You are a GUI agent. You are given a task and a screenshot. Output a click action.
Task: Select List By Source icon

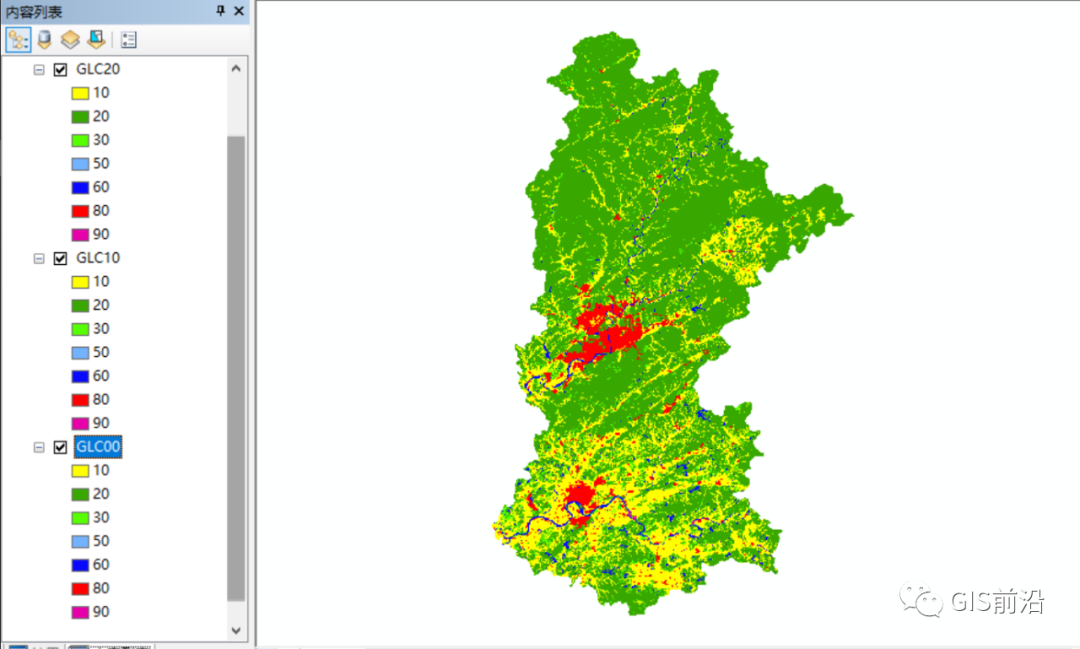(45, 39)
